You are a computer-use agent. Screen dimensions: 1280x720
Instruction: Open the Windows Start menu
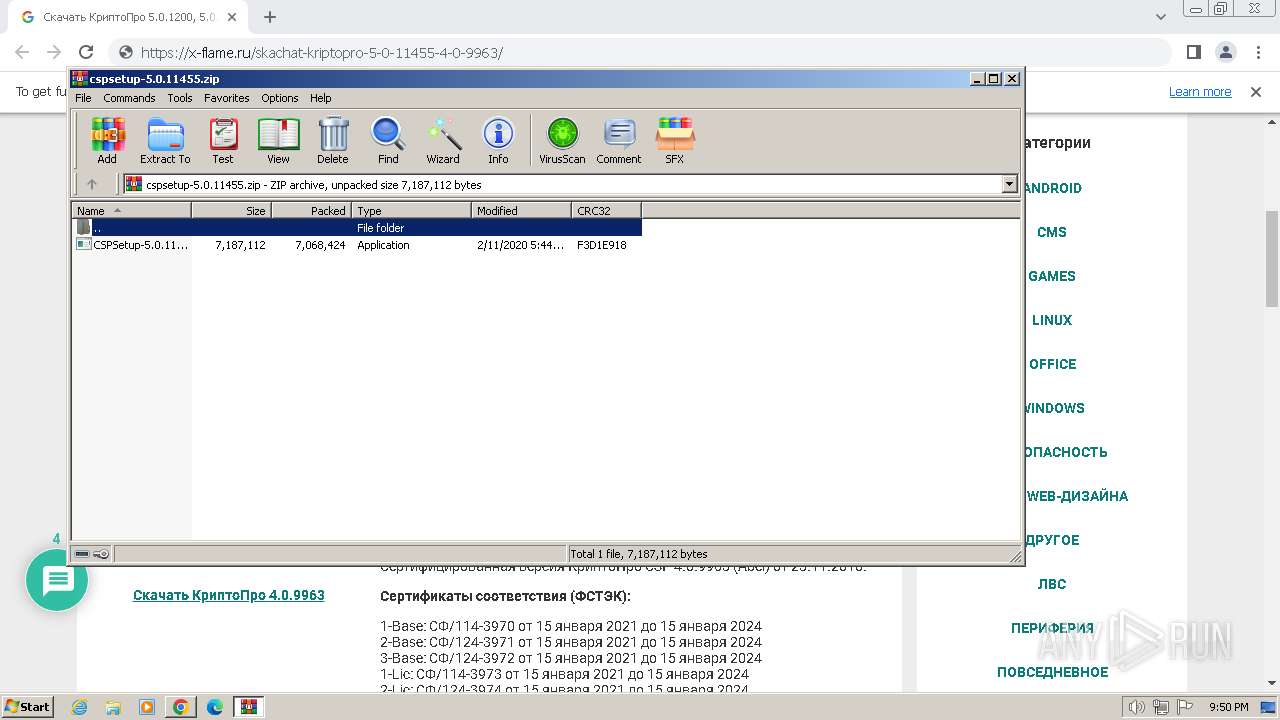[27, 706]
